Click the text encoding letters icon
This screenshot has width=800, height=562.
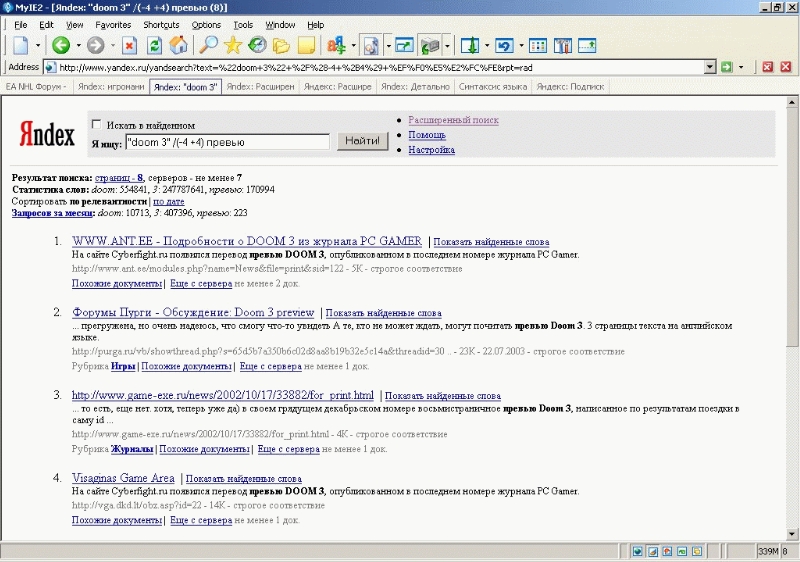click(336, 45)
